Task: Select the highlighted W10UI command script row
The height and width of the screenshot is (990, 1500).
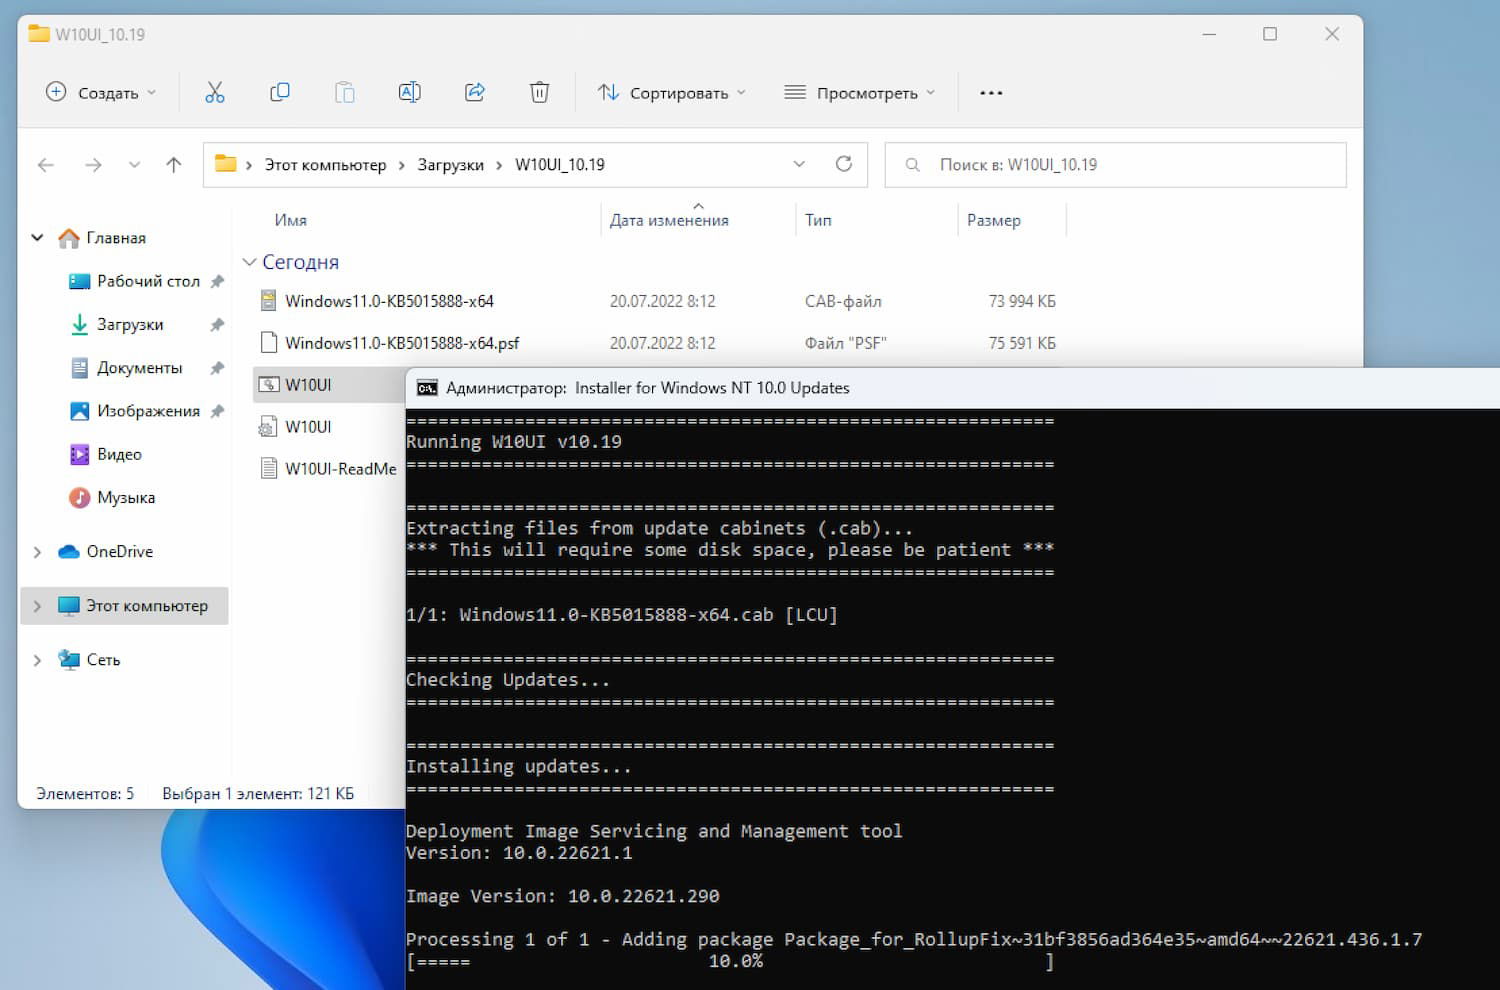Action: coord(329,385)
